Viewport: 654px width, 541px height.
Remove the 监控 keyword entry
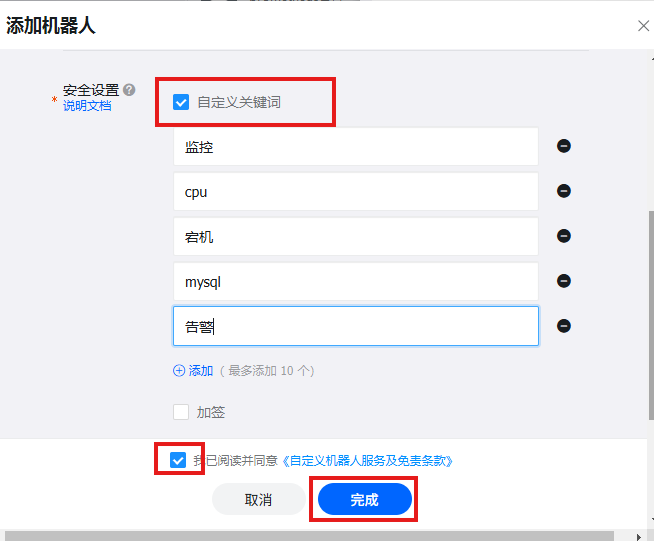pyautogui.click(x=564, y=146)
